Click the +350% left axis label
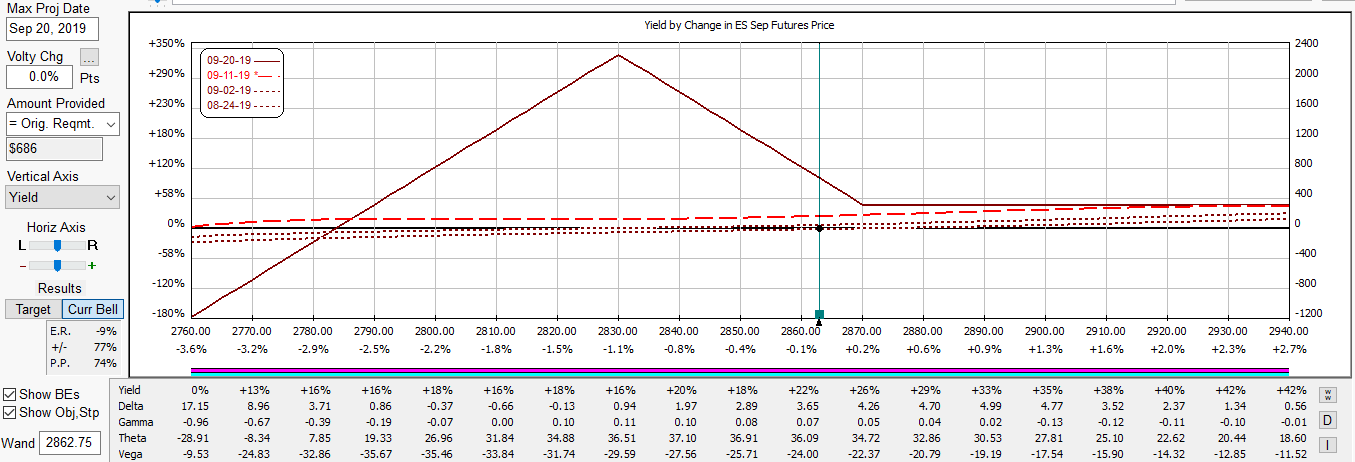 (x=166, y=44)
